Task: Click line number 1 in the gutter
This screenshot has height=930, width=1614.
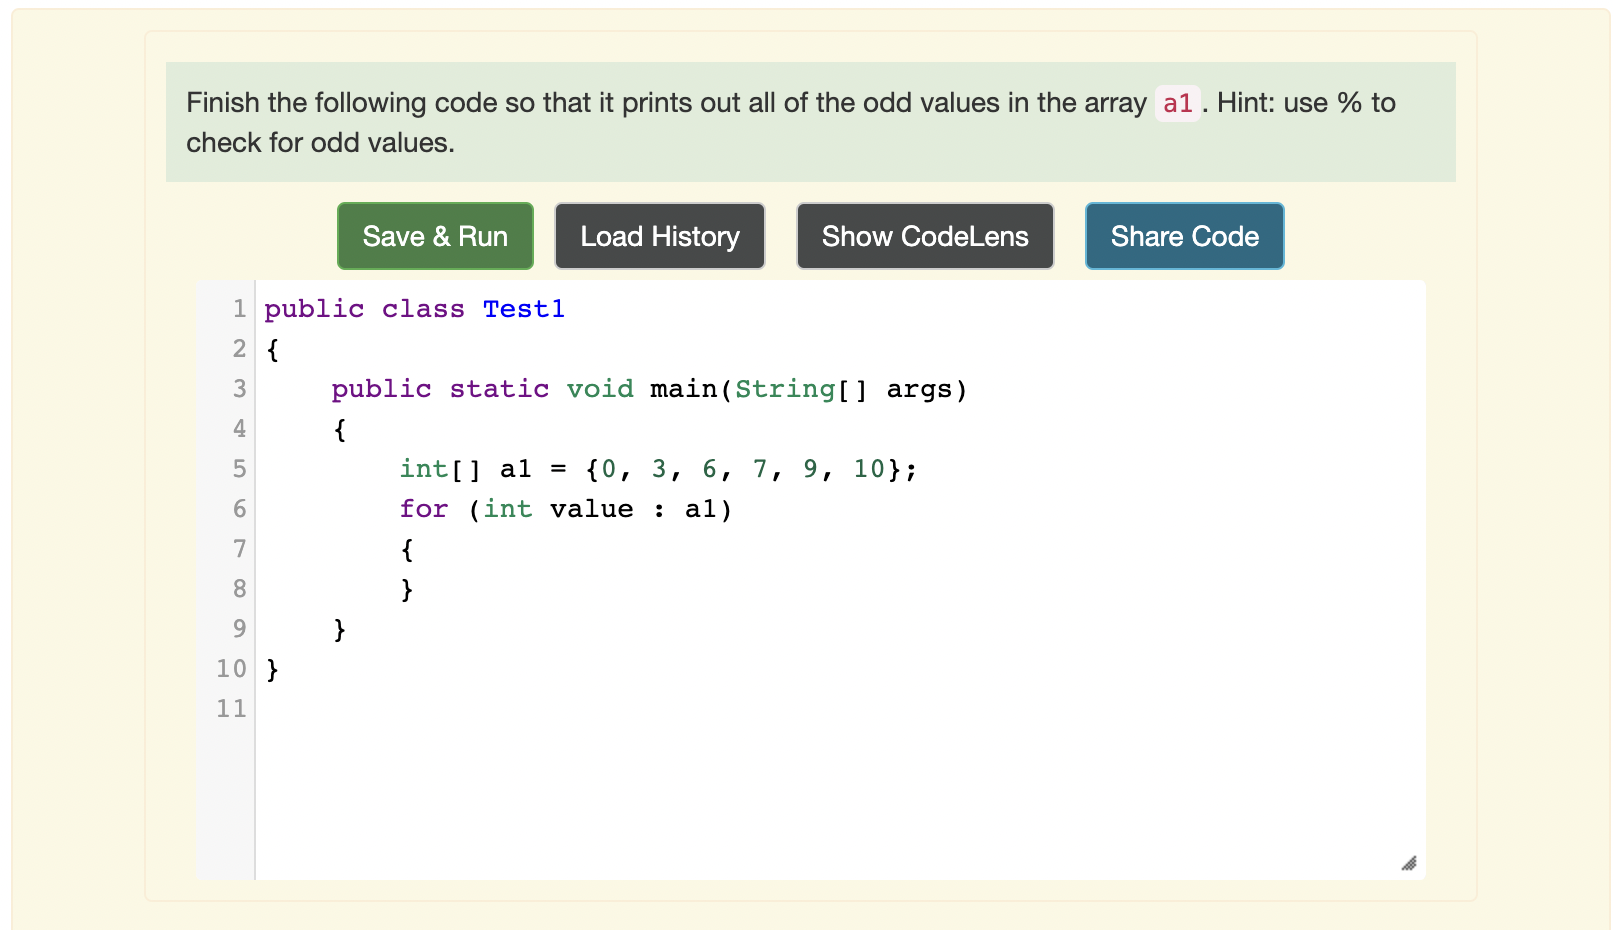Action: [x=239, y=309]
